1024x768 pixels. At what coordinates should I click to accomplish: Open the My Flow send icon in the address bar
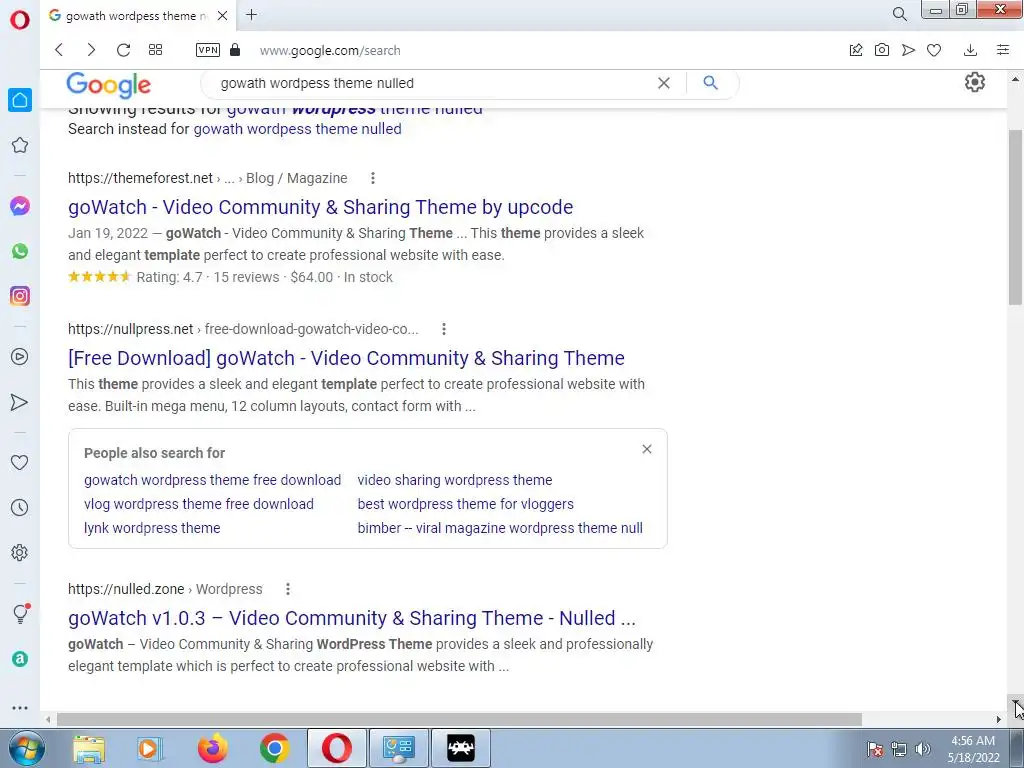click(x=908, y=50)
